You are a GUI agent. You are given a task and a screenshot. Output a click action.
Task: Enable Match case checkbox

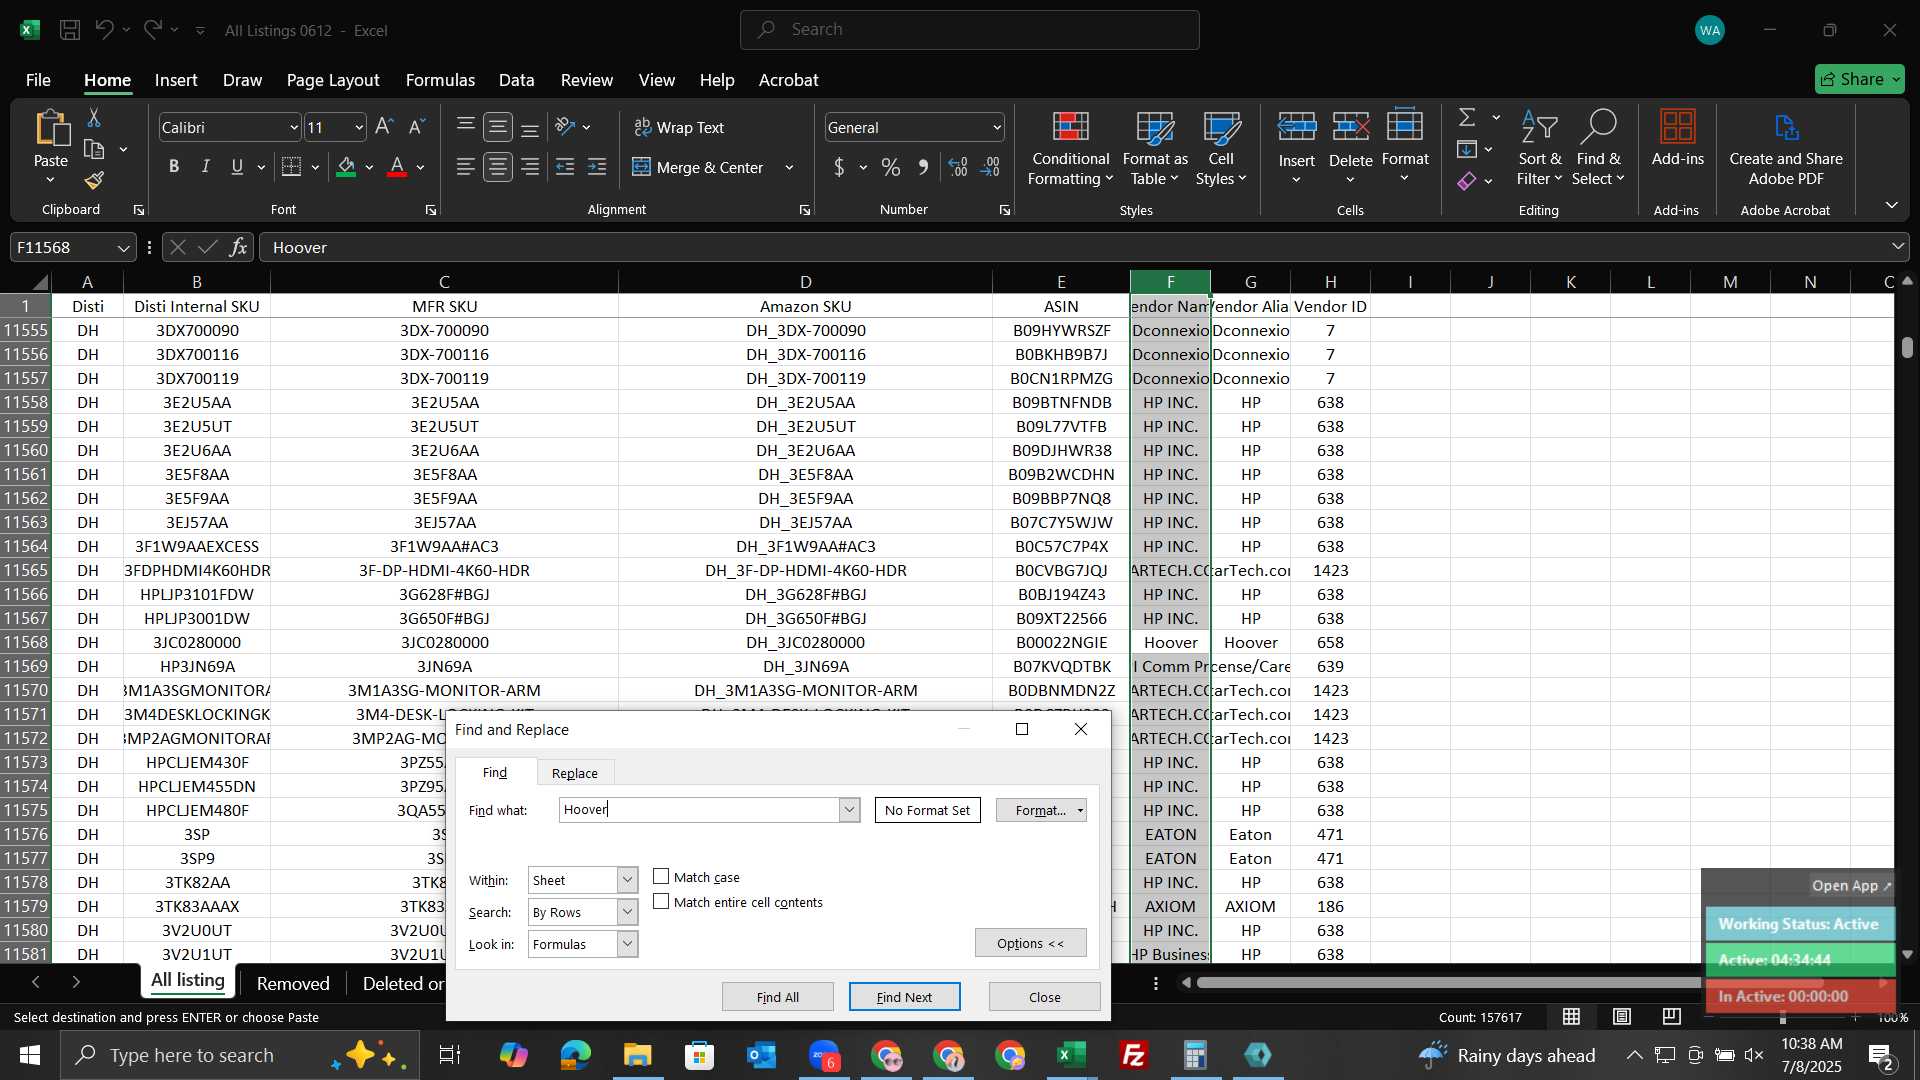click(661, 877)
